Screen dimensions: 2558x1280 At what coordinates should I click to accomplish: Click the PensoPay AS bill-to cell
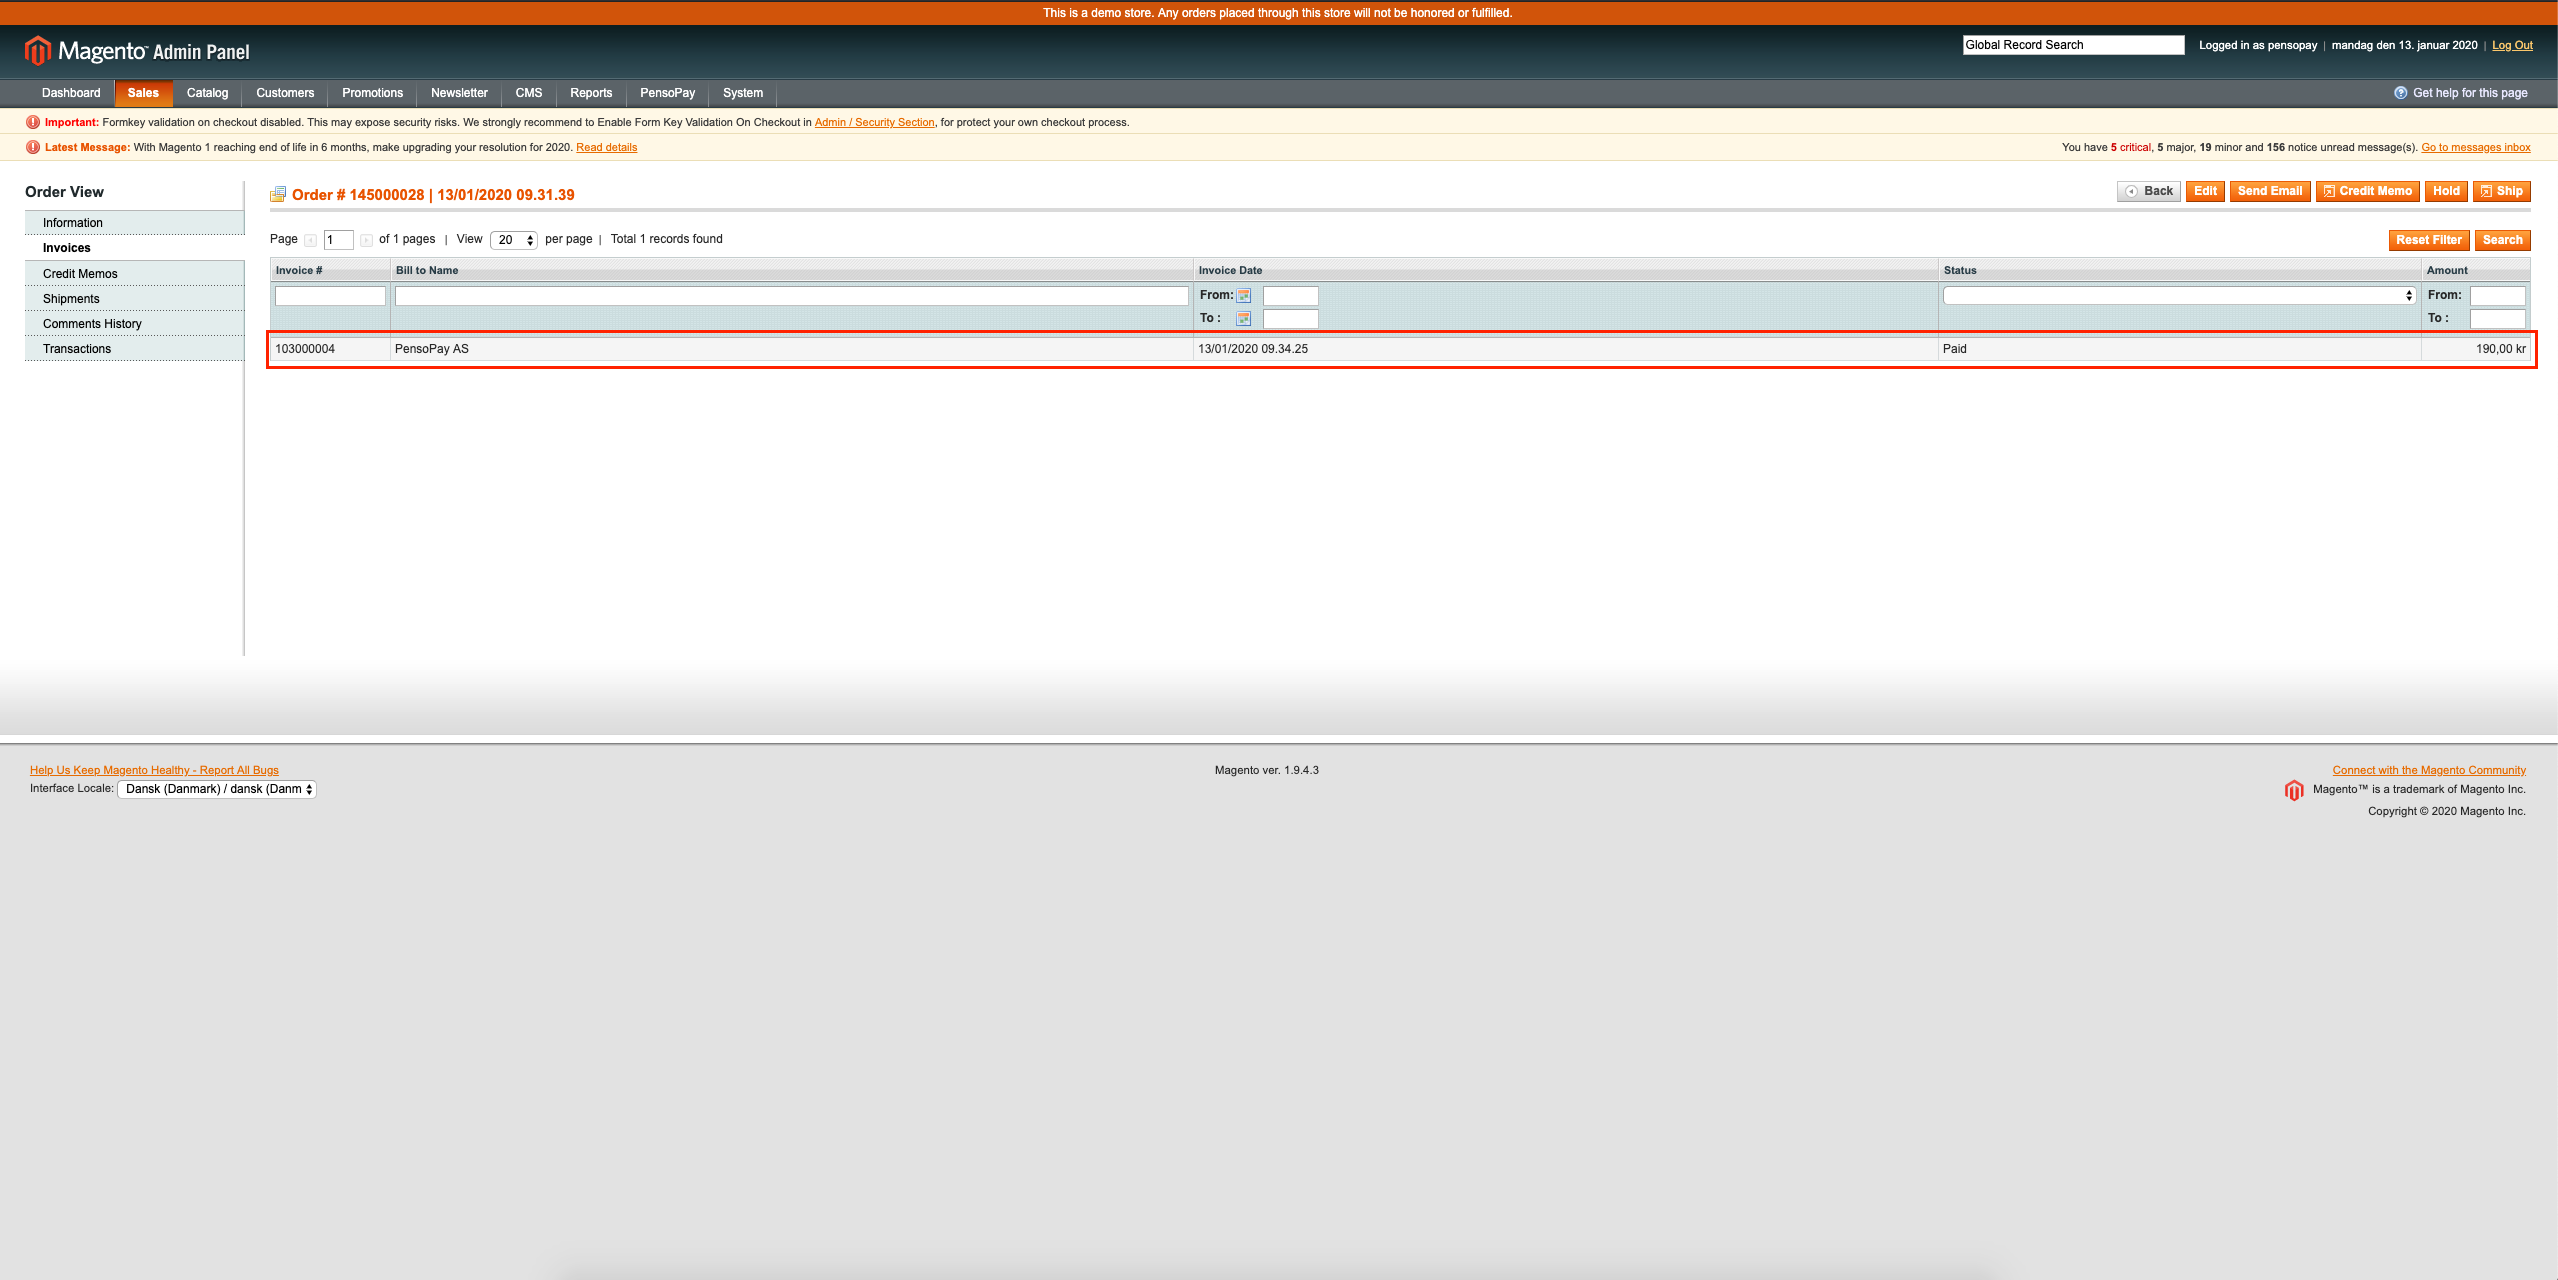(x=792, y=349)
